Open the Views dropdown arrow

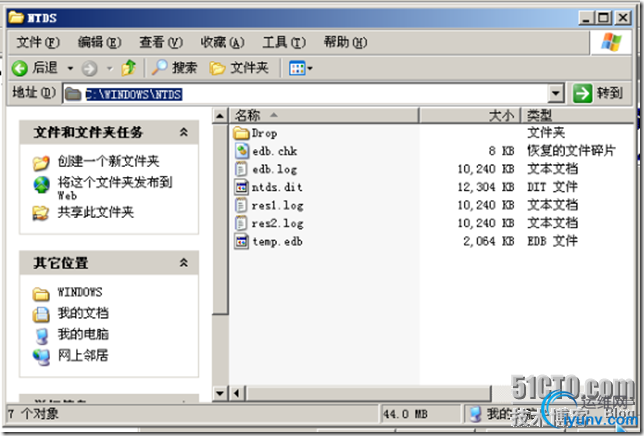310,68
